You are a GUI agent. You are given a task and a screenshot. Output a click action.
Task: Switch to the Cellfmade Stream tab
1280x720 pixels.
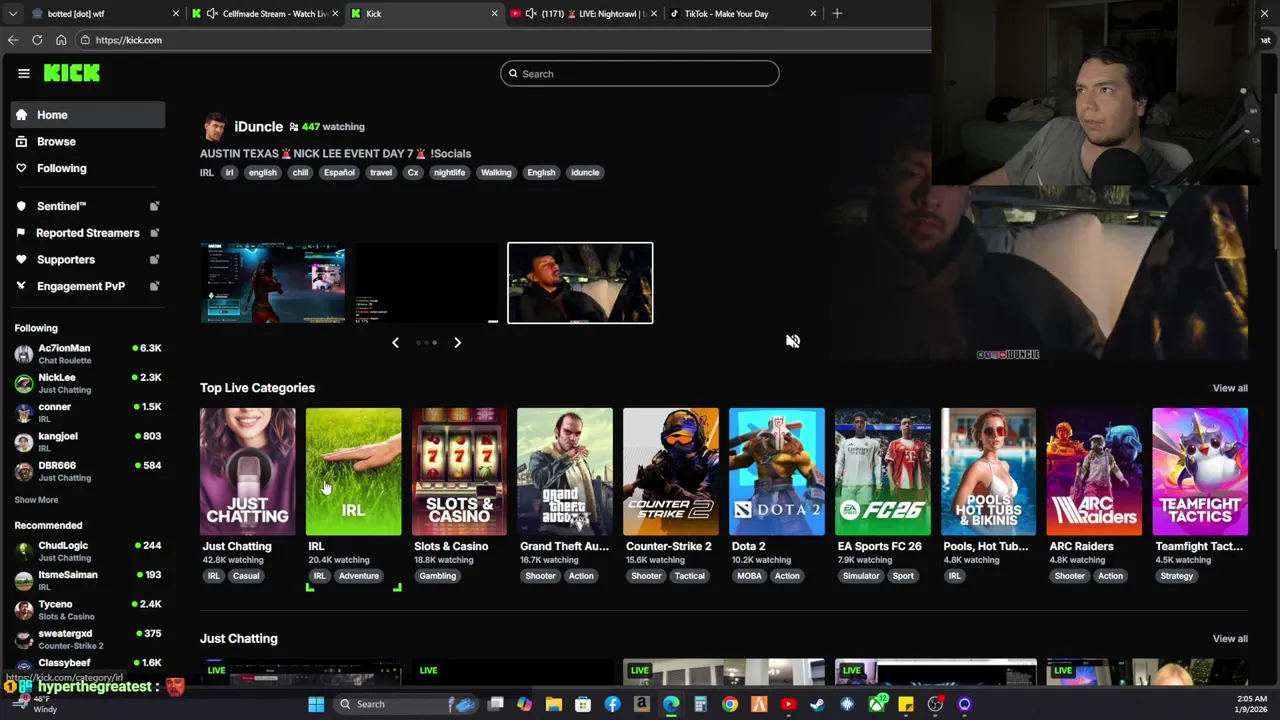[266, 14]
